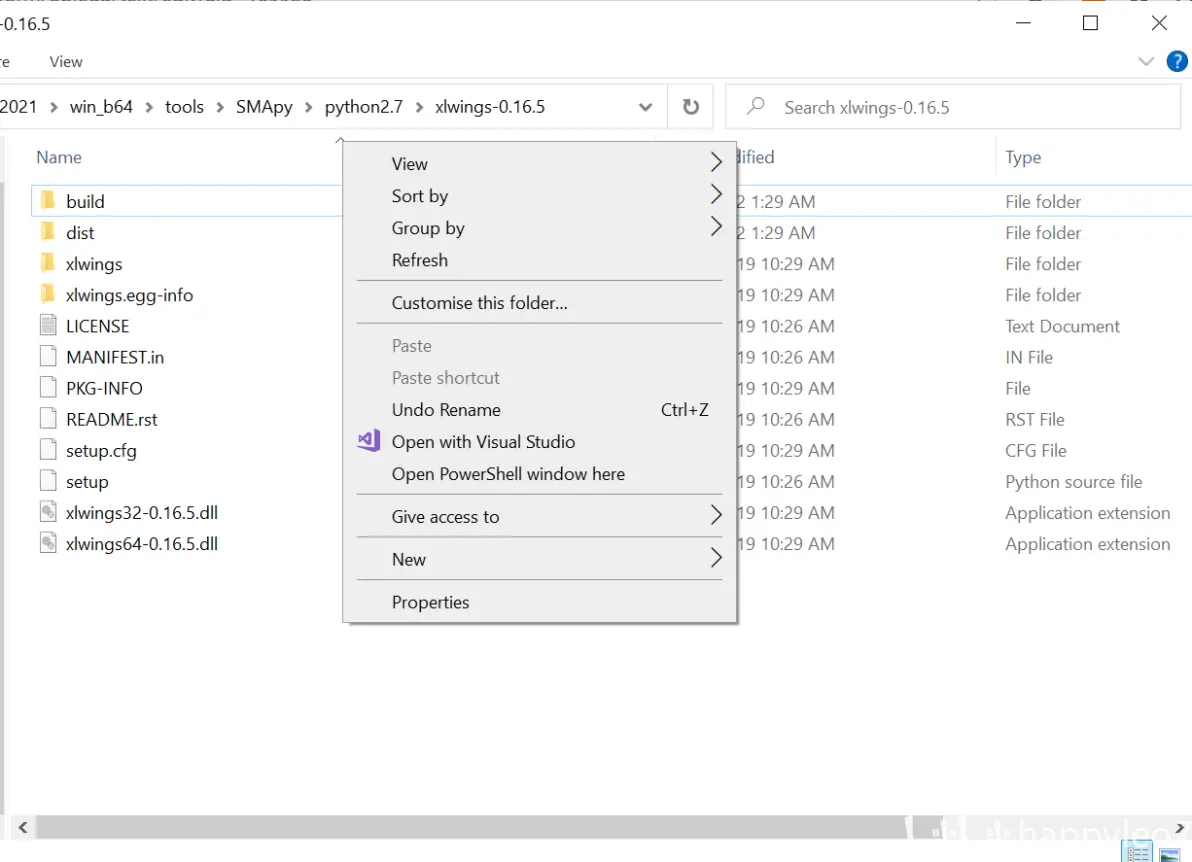Click the Text Document type cell
The width and height of the screenshot is (1192, 862).
pyautogui.click(x=1062, y=326)
